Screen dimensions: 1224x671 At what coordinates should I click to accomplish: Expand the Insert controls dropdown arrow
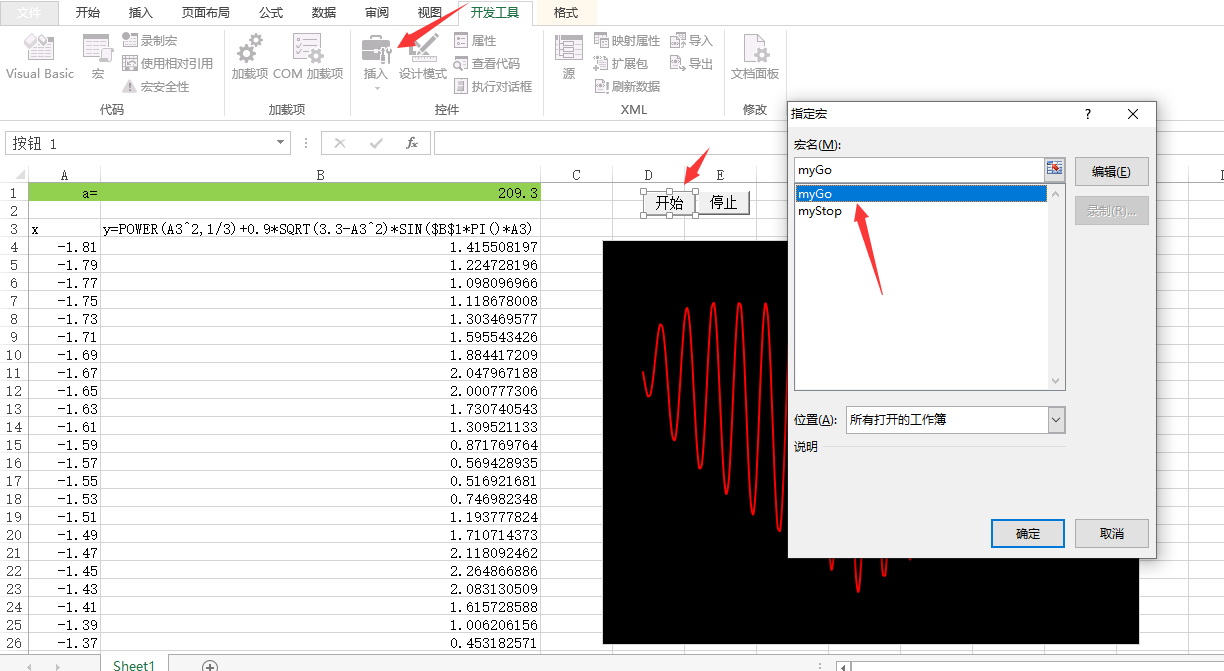(x=377, y=89)
